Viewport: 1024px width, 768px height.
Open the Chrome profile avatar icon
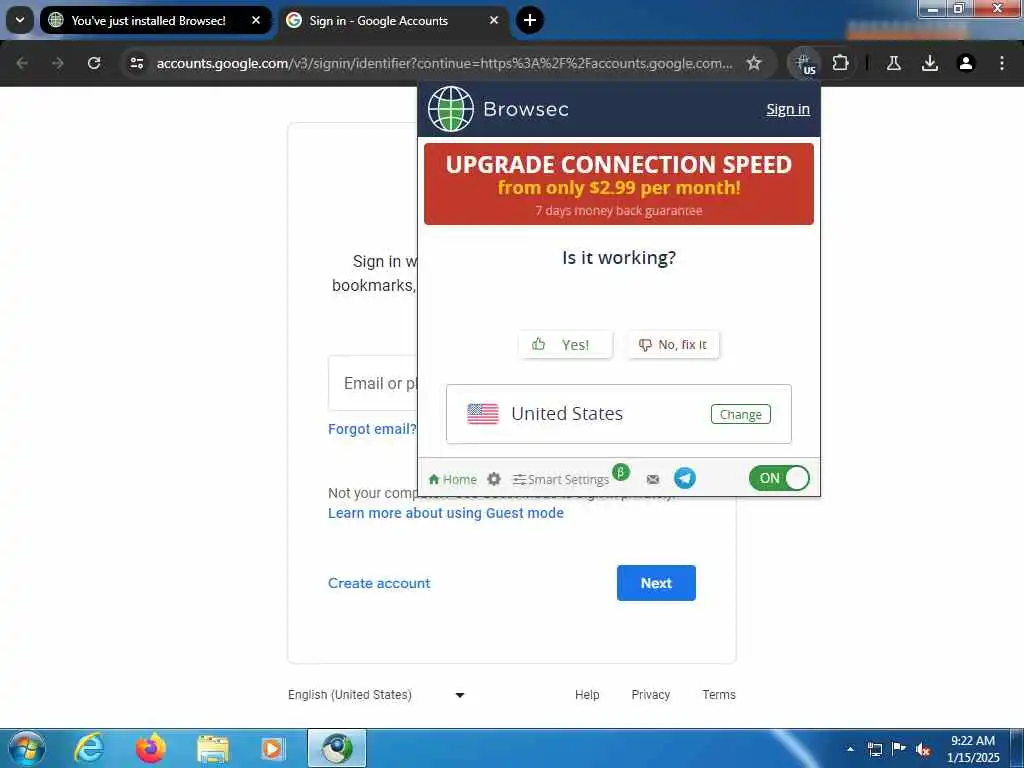[x=966, y=63]
